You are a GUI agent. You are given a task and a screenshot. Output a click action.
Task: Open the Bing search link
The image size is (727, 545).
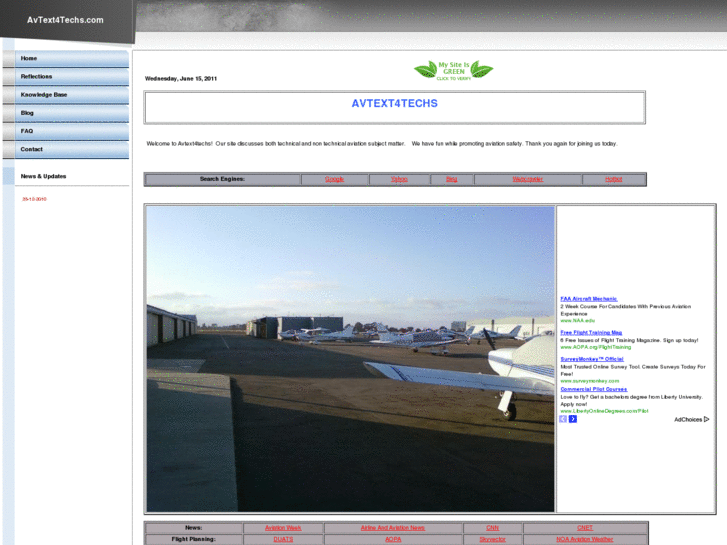coord(451,179)
